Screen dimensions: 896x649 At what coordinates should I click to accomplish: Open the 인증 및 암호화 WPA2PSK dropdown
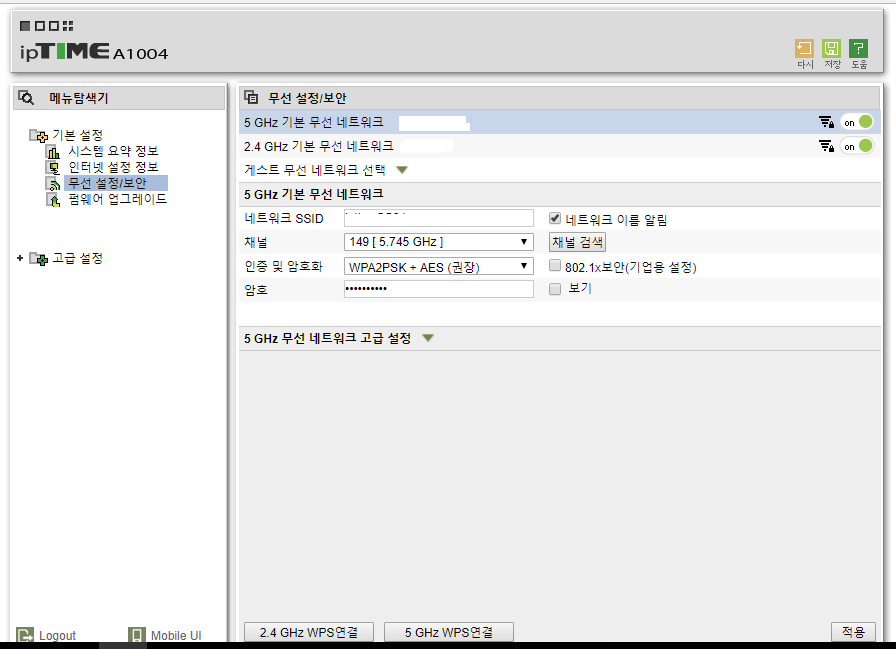438,266
